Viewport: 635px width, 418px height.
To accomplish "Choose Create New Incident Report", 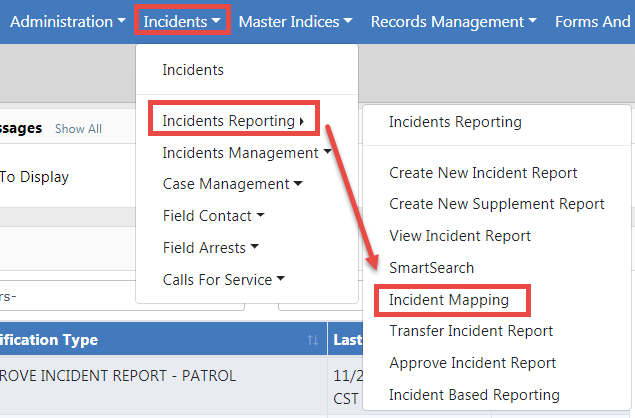I will tap(483, 173).
